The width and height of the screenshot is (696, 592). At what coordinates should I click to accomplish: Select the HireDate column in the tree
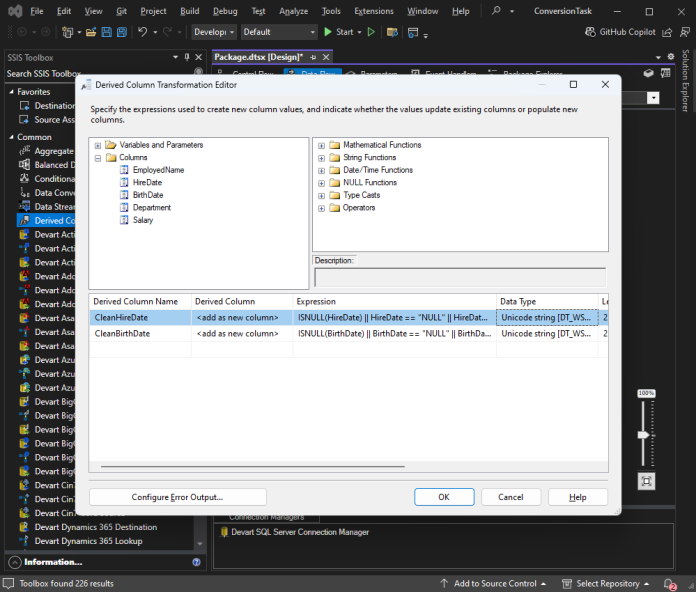click(147, 183)
